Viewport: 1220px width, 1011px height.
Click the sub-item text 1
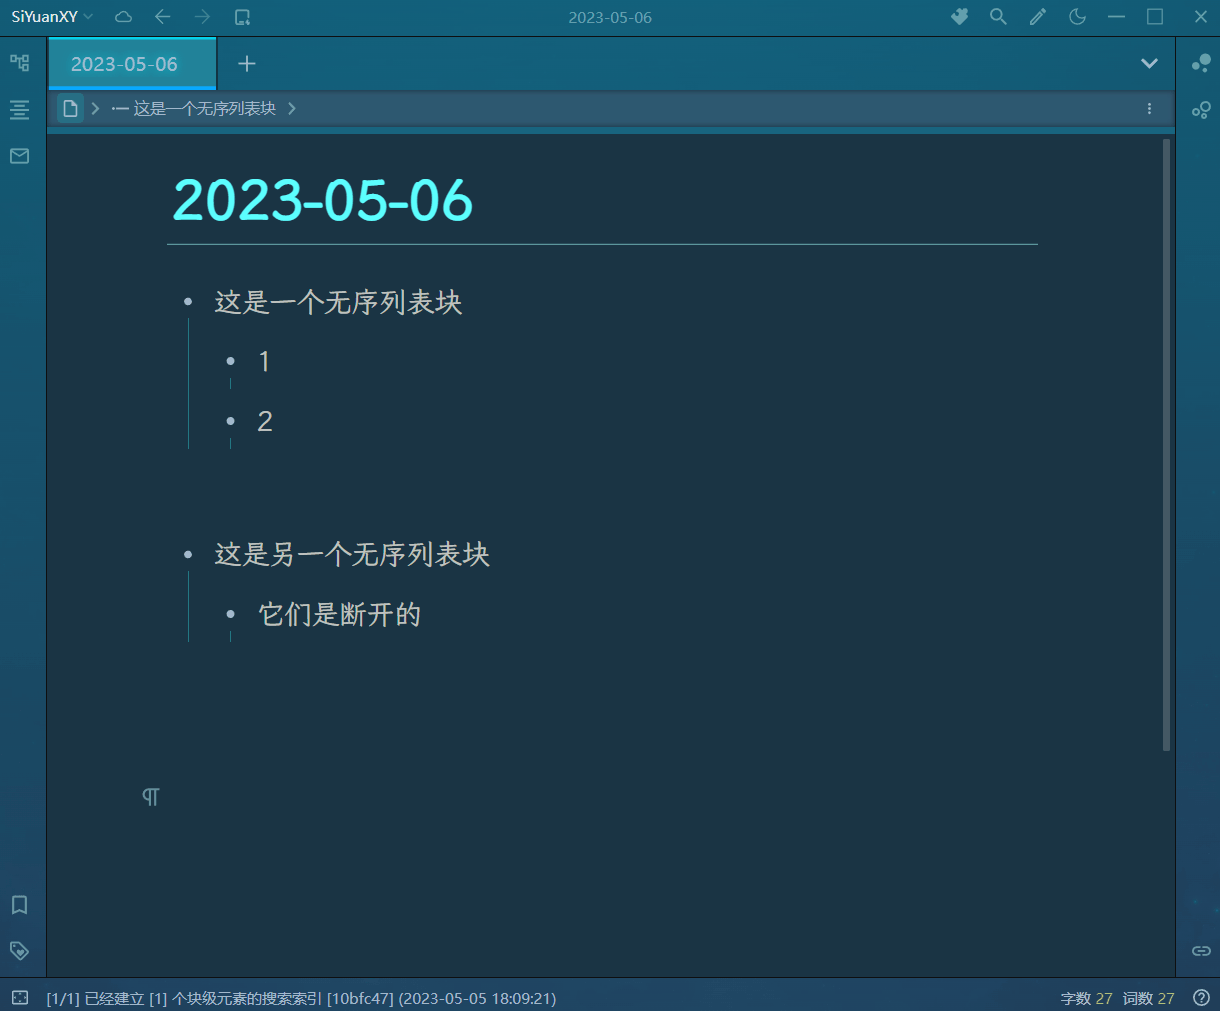(264, 362)
